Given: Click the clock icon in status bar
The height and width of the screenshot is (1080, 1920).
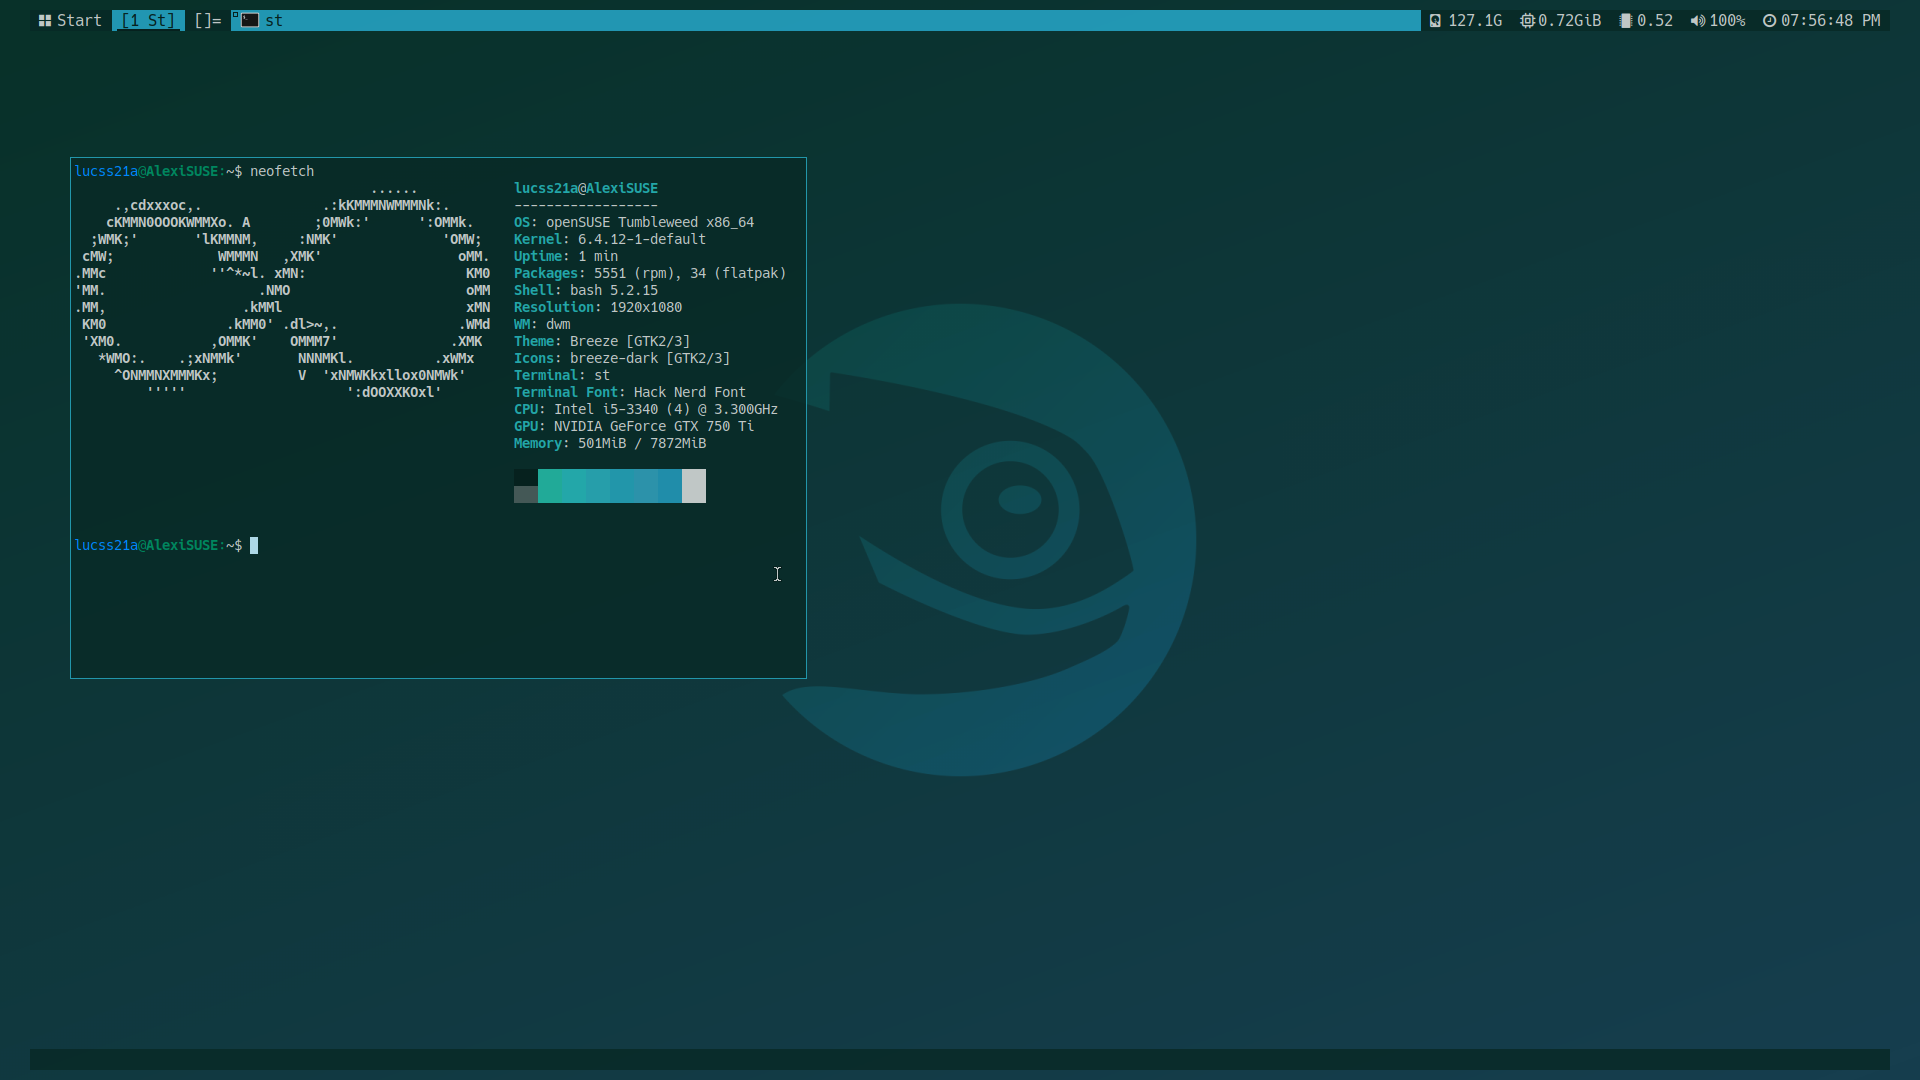Looking at the screenshot, I should 1769,20.
